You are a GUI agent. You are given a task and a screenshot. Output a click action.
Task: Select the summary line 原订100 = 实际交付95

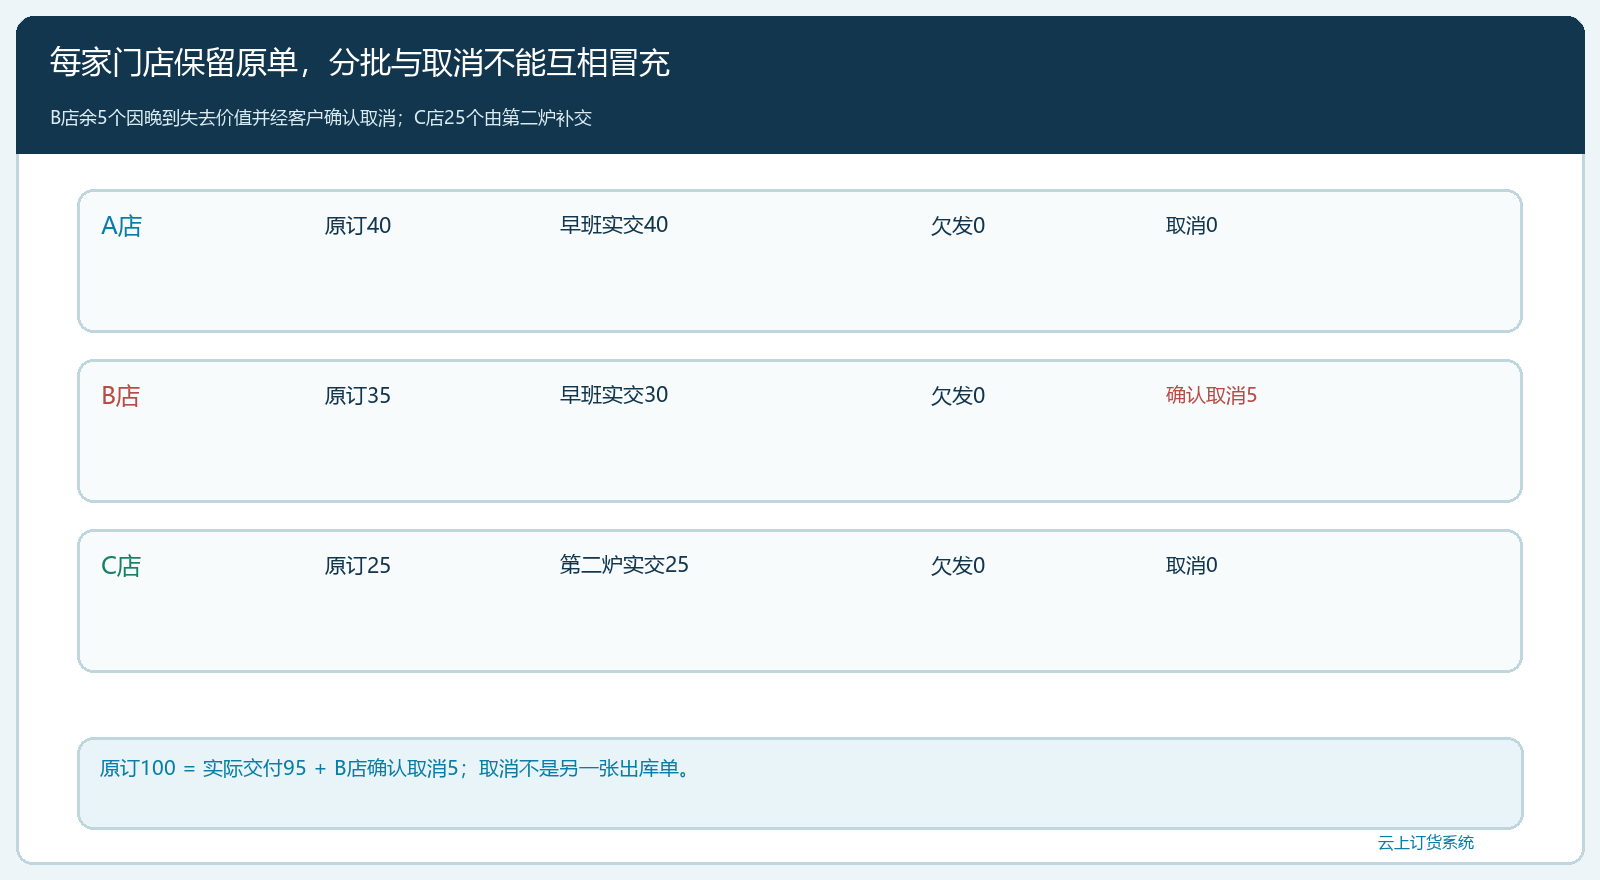(396, 769)
